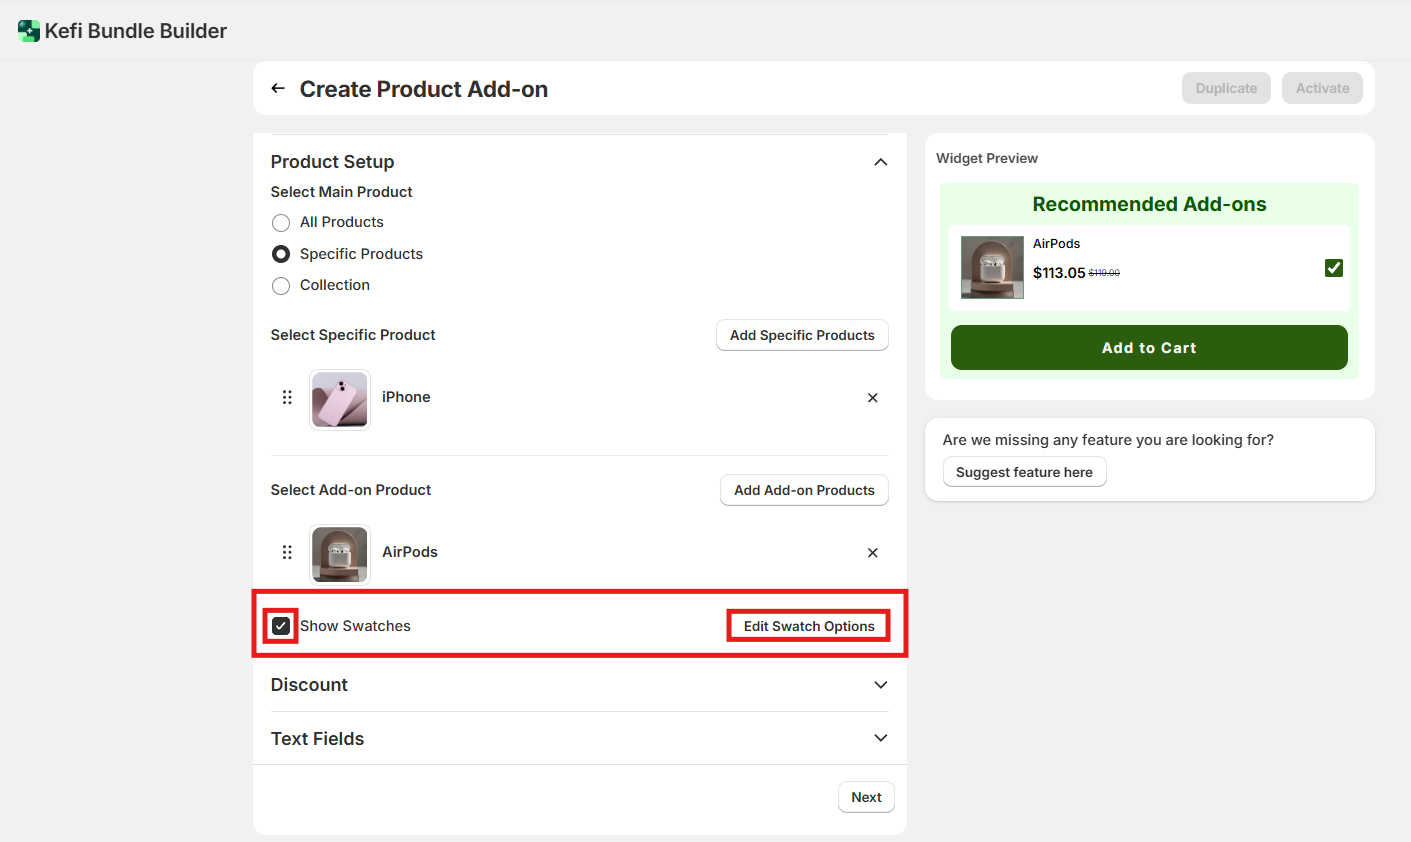Click the Kefi Bundle Builder logo
The height and width of the screenshot is (842, 1411).
29,31
